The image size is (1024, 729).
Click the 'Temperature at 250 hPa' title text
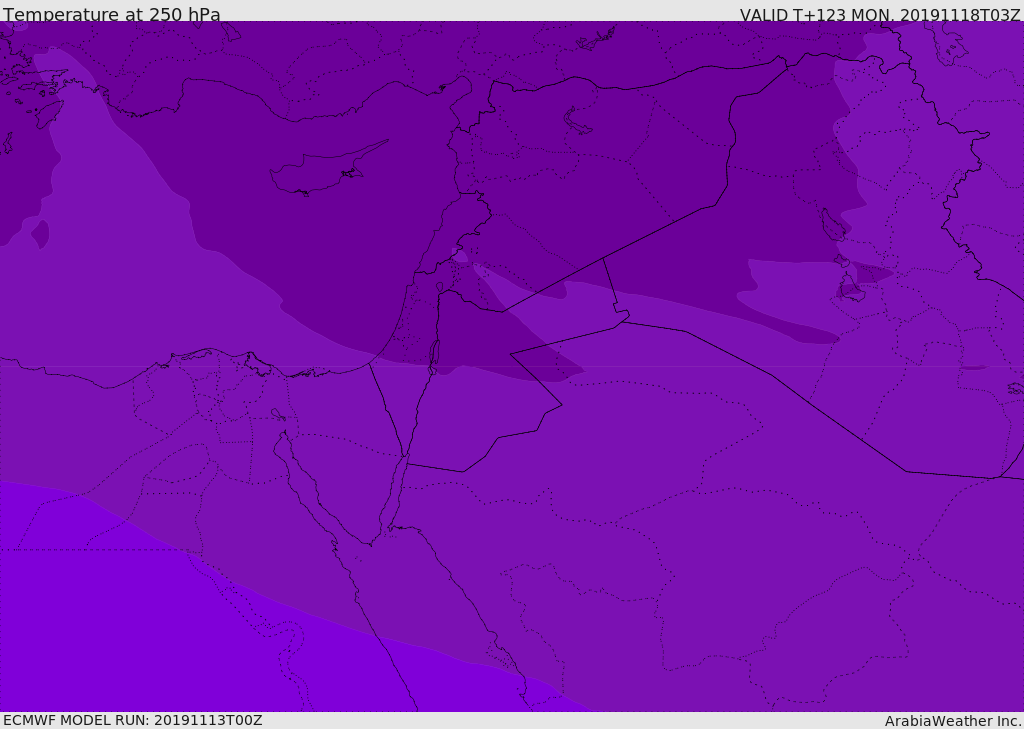click(x=112, y=14)
